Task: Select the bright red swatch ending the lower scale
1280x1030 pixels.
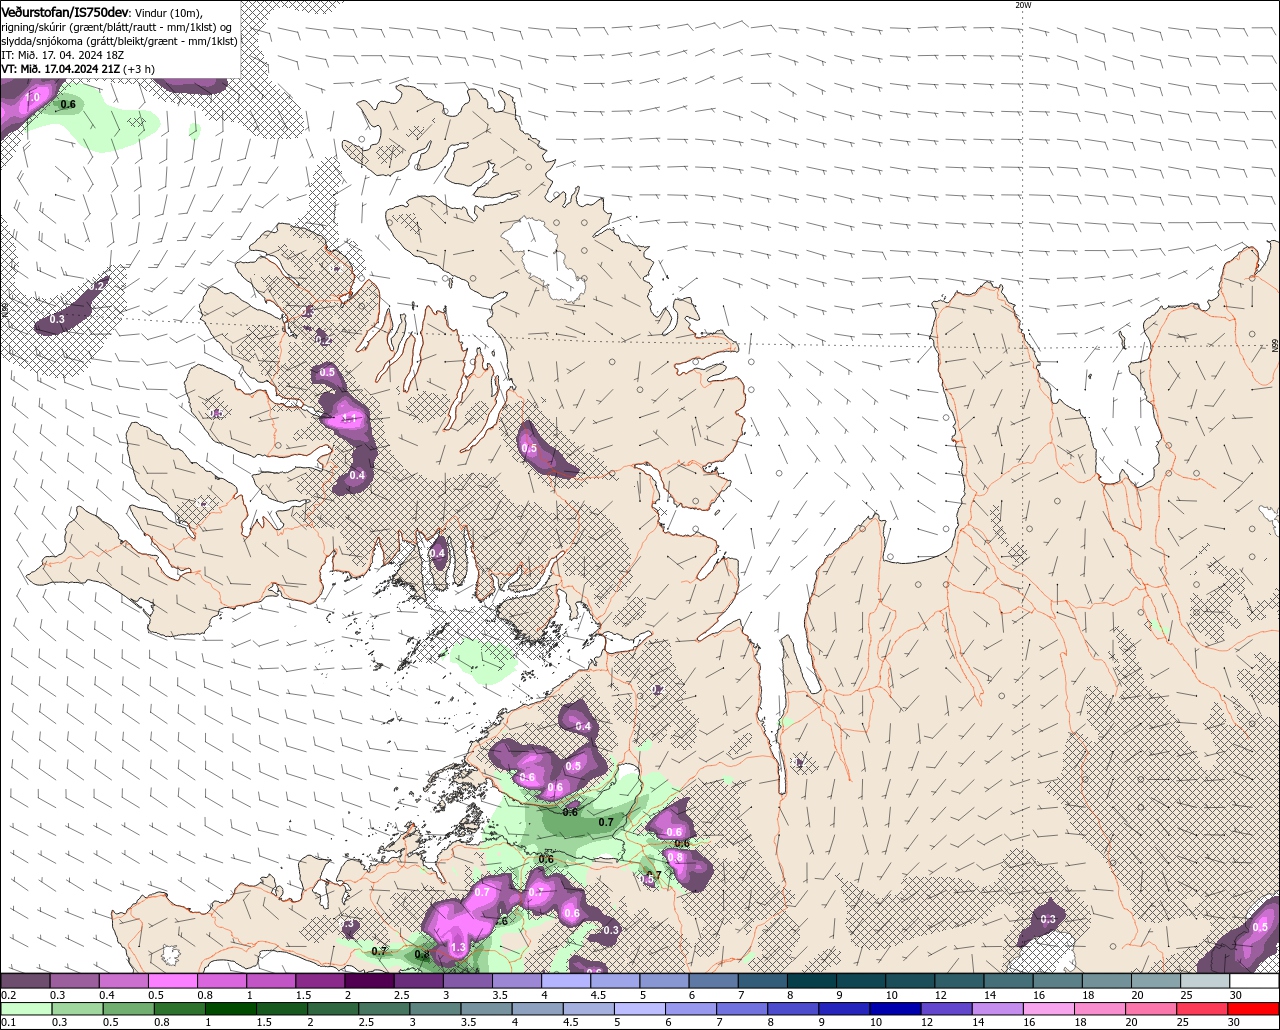Action: point(1254,1009)
